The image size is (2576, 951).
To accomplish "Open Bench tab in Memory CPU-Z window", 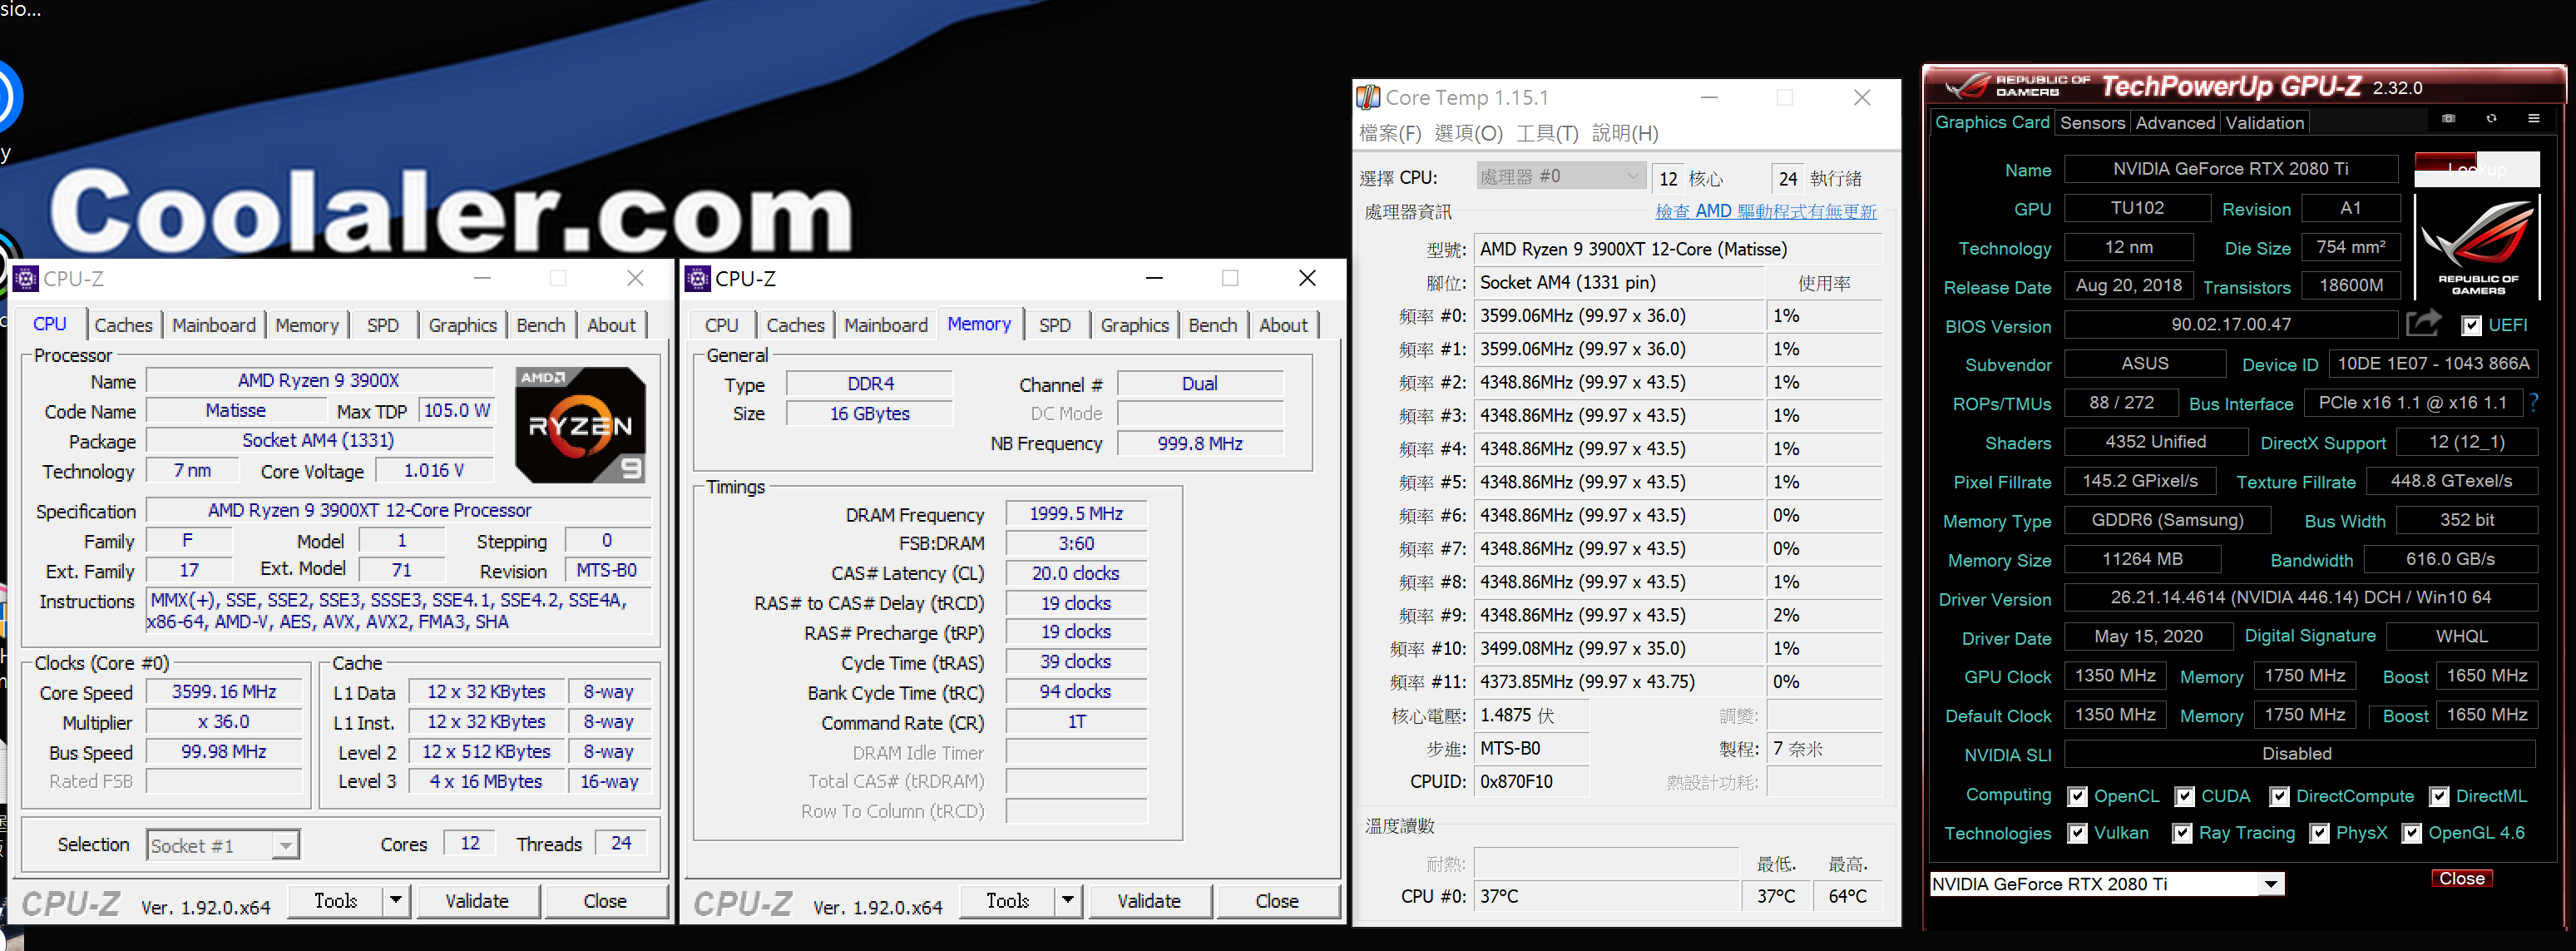I will pos(1213,325).
